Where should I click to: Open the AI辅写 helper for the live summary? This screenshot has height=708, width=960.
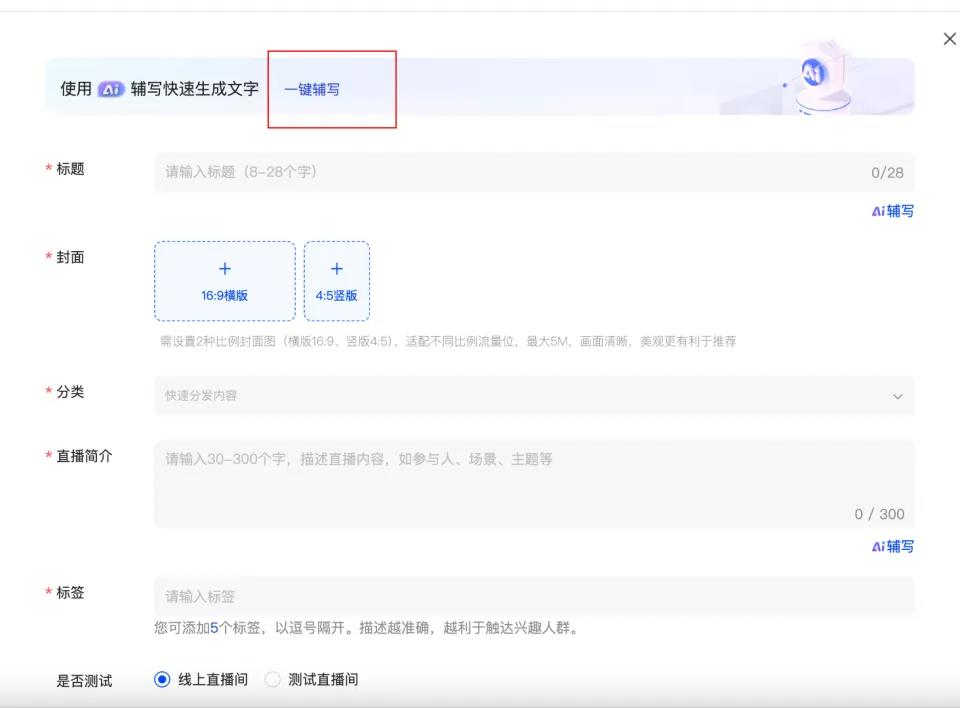(x=892, y=547)
